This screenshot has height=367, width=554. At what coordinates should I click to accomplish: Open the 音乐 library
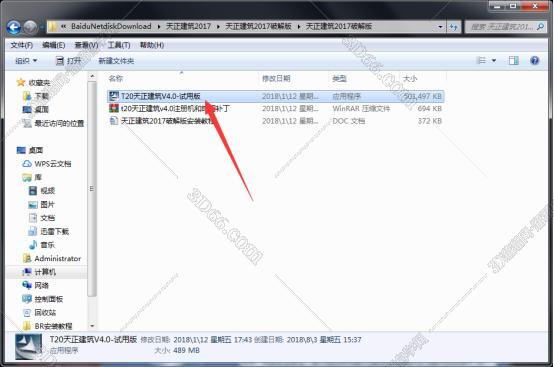pos(47,245)
